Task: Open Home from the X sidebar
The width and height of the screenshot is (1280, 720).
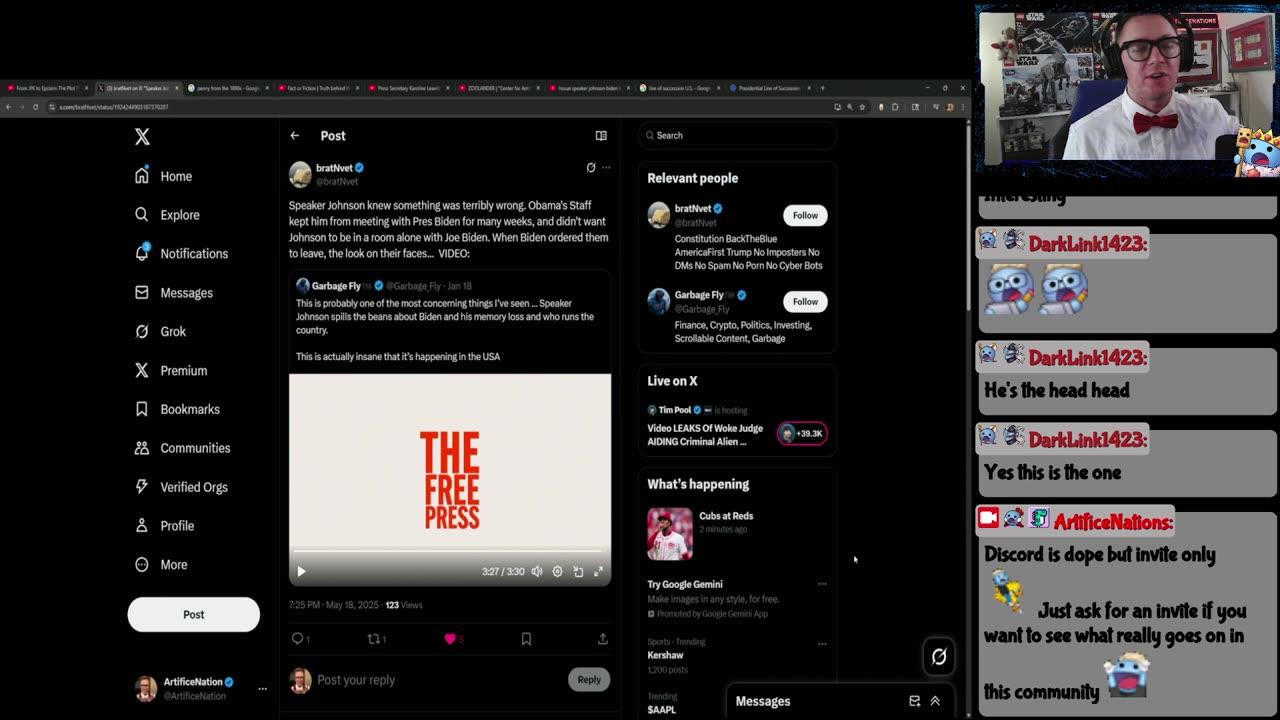Action: (x=163, y=176)
